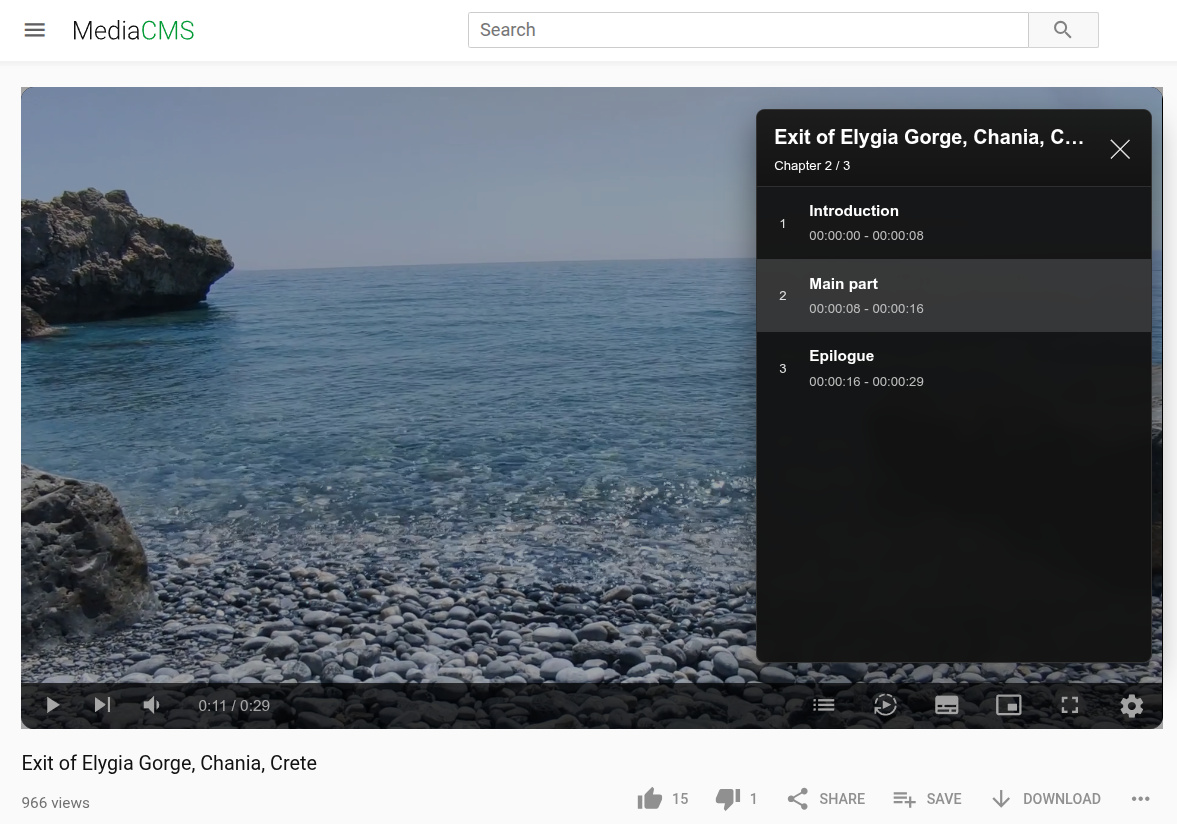This screenshot has height=824, width=1177.
Task: Click the search magnifier icon
Action: click(1062, 30)
